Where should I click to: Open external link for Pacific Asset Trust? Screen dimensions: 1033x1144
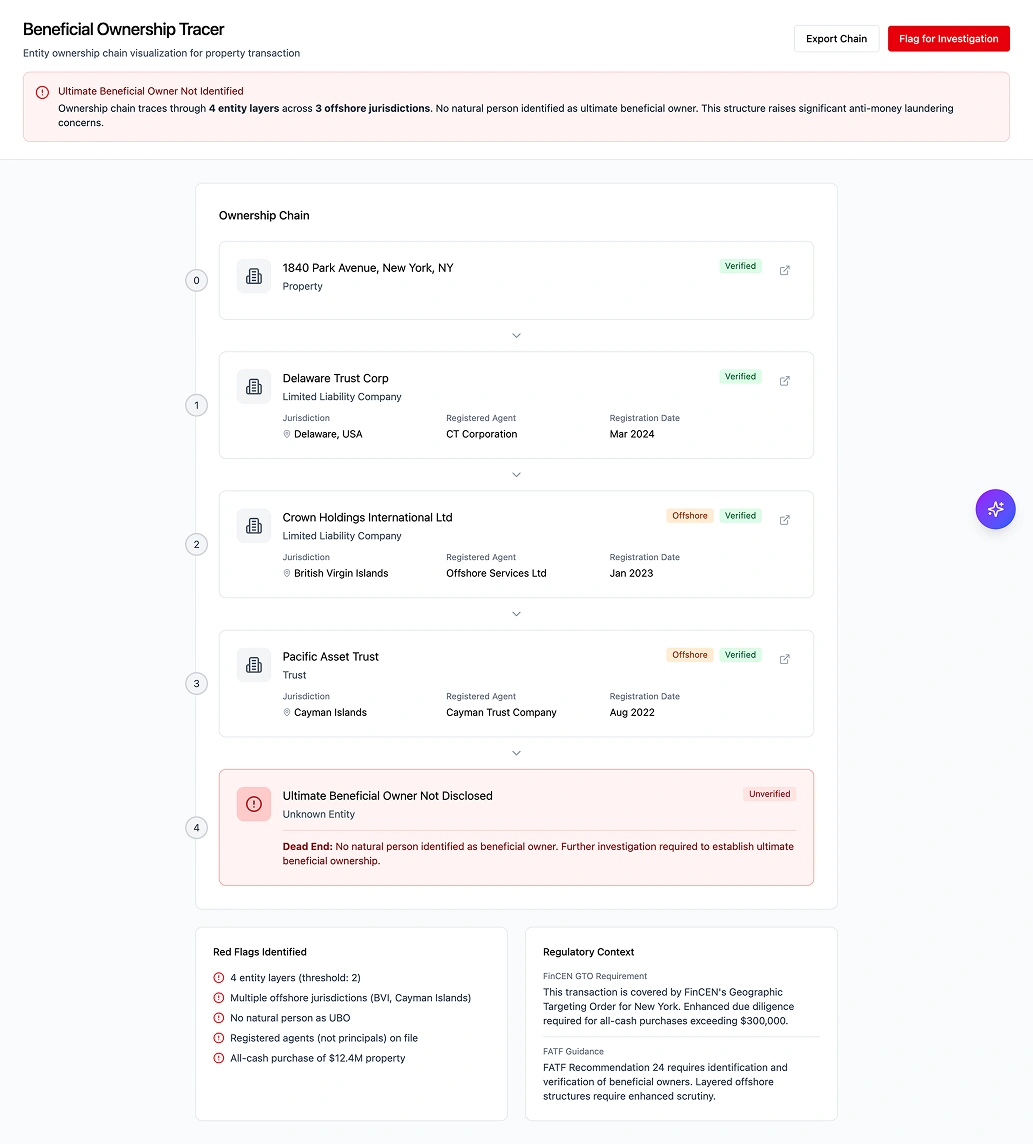784,659
